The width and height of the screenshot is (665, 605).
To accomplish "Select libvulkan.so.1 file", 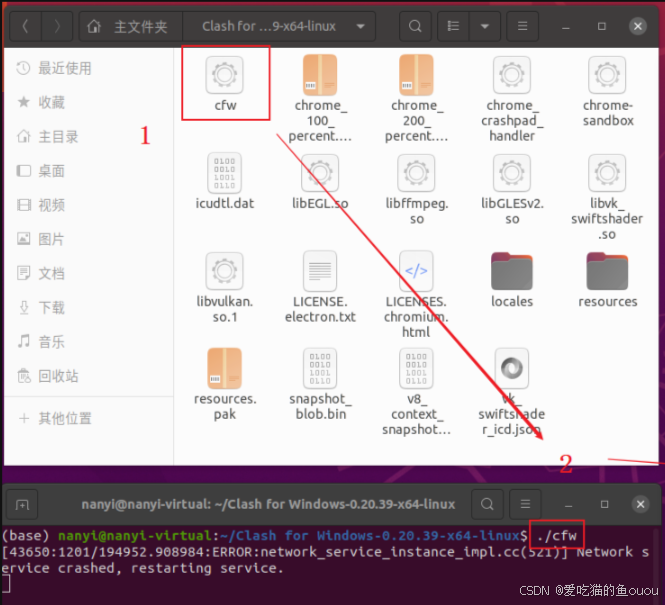I will pyautogui.click(x=225, y=287).
